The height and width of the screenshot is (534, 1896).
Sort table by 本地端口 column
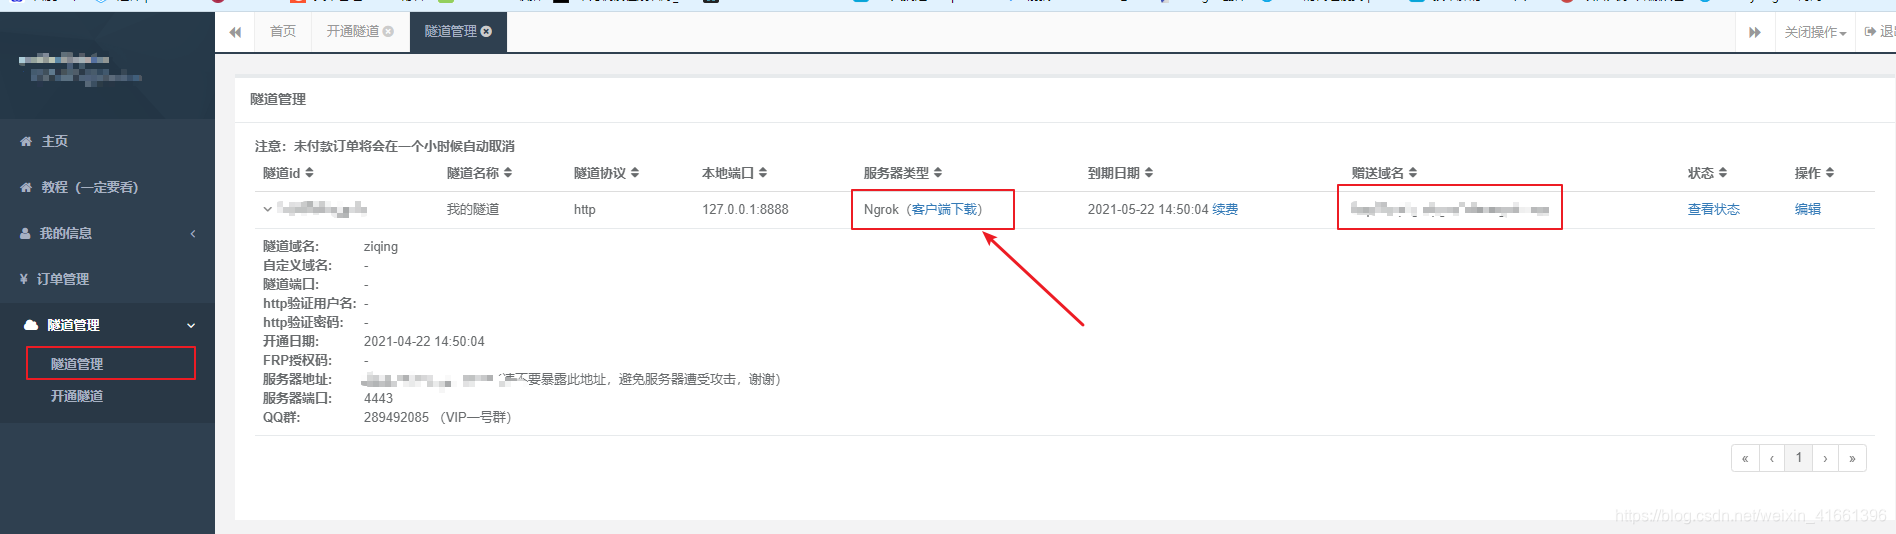pyautogui.click(x=734, y=173)
